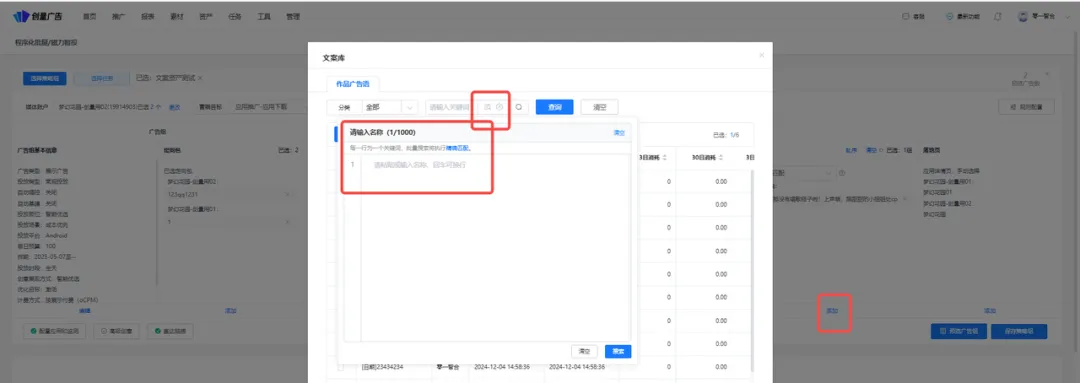Screen dimensions: 1080x383
Task: Click 编辑 link under 广告组基本信息
Action: click(x=85, y=311)
